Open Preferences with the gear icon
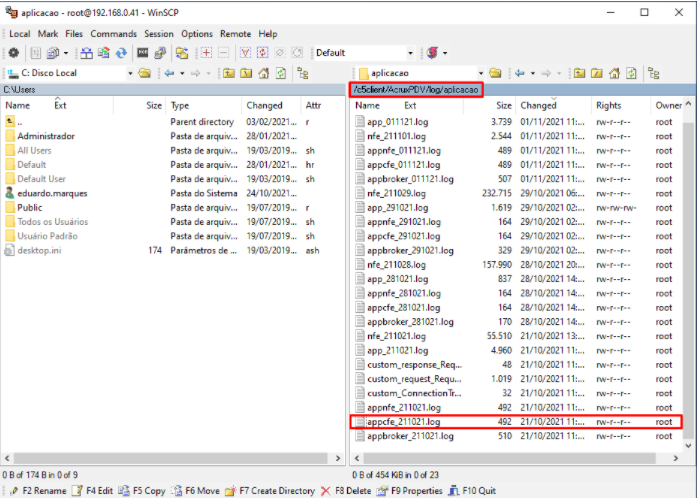The width and height of the screenshot is (699, 498). pos(14,53)
